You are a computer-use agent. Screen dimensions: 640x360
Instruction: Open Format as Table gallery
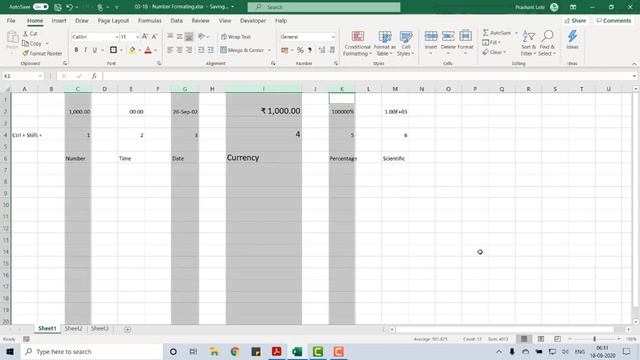pyautogui.click(x=384, y=43)
